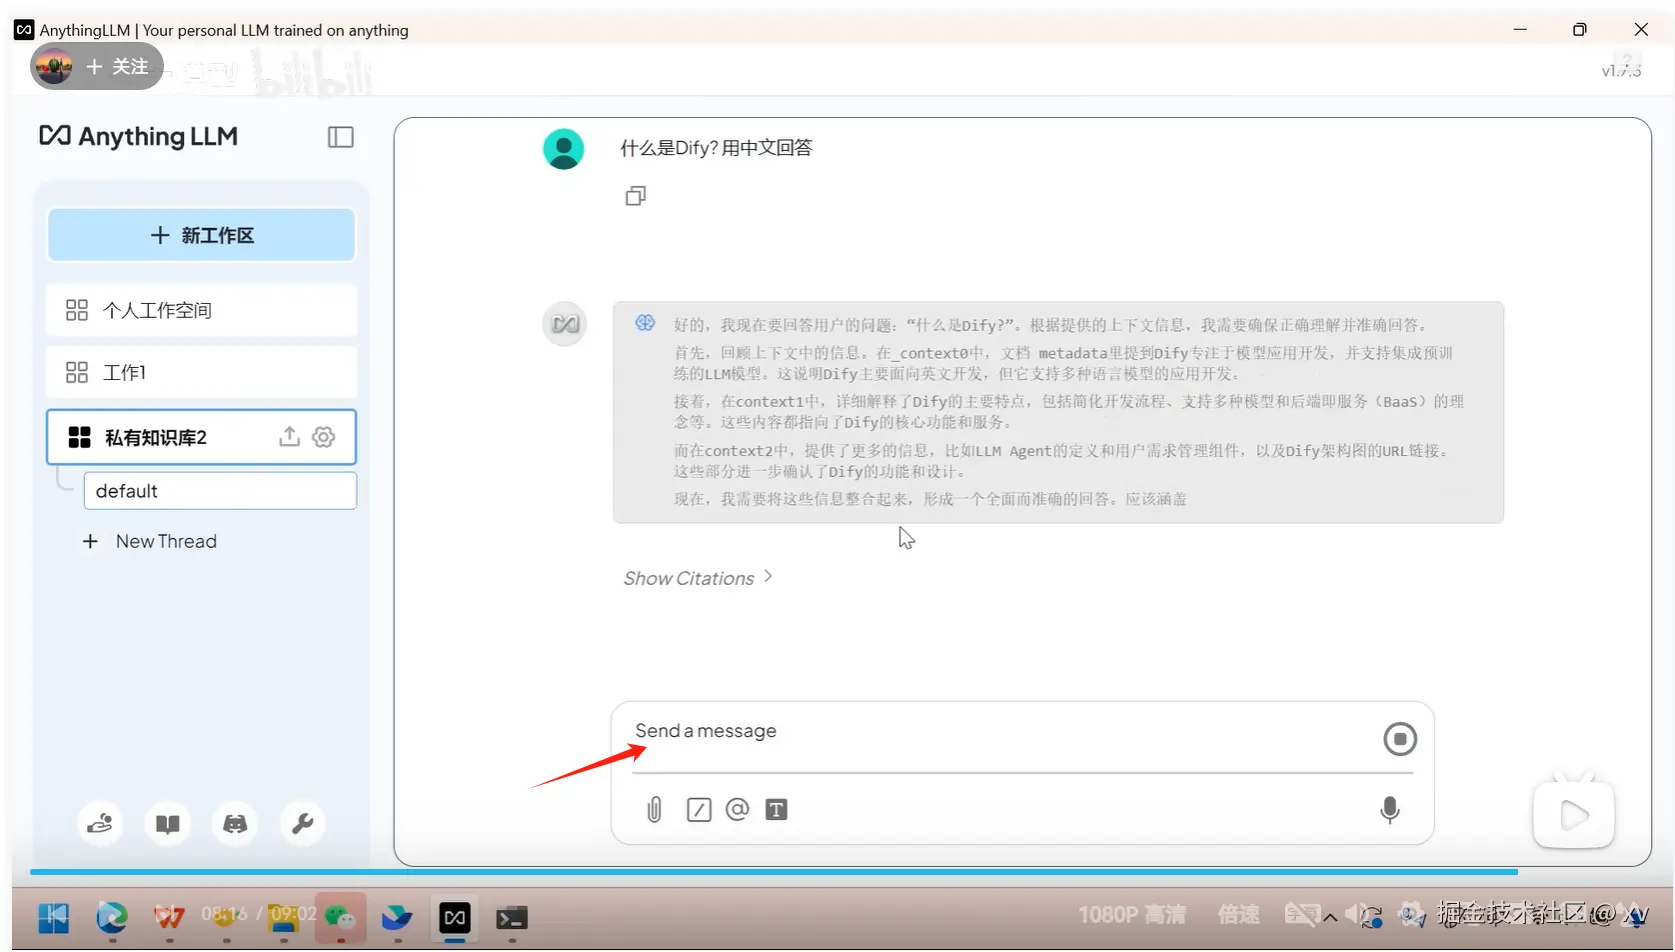Screen dimensions: 1675x952
Task: Create a new workspace with 新工作区
Action: coord(201,235)
